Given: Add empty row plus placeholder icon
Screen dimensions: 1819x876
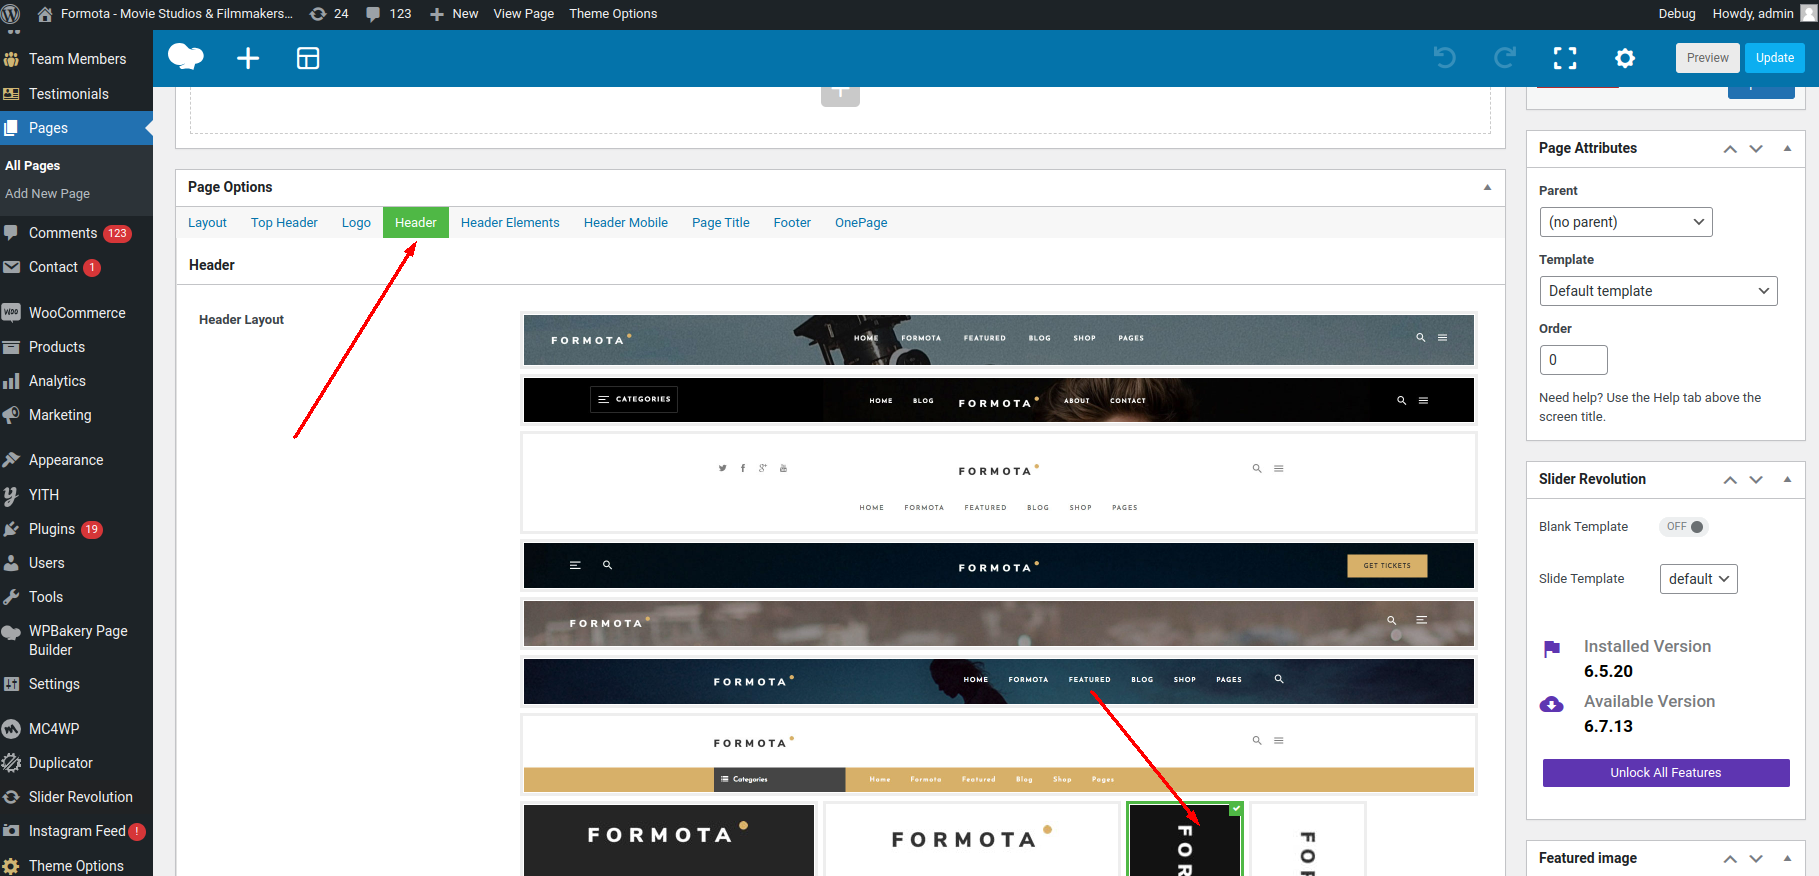Looking at the screenshot, I should point(840,94).
